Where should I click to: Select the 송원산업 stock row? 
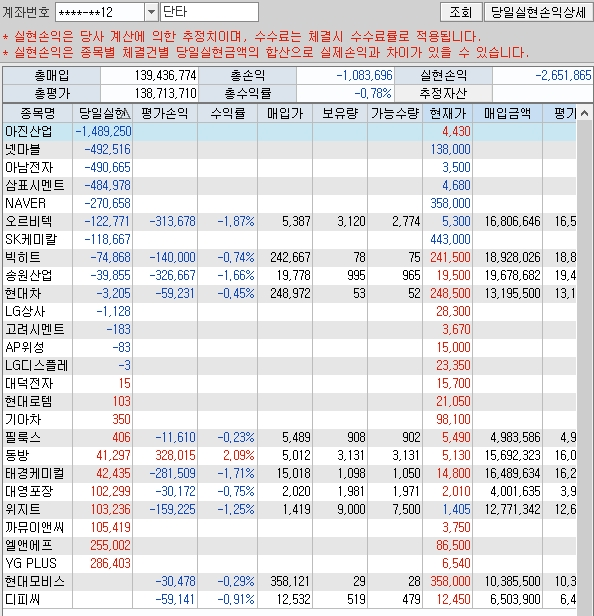coord(290,276)
